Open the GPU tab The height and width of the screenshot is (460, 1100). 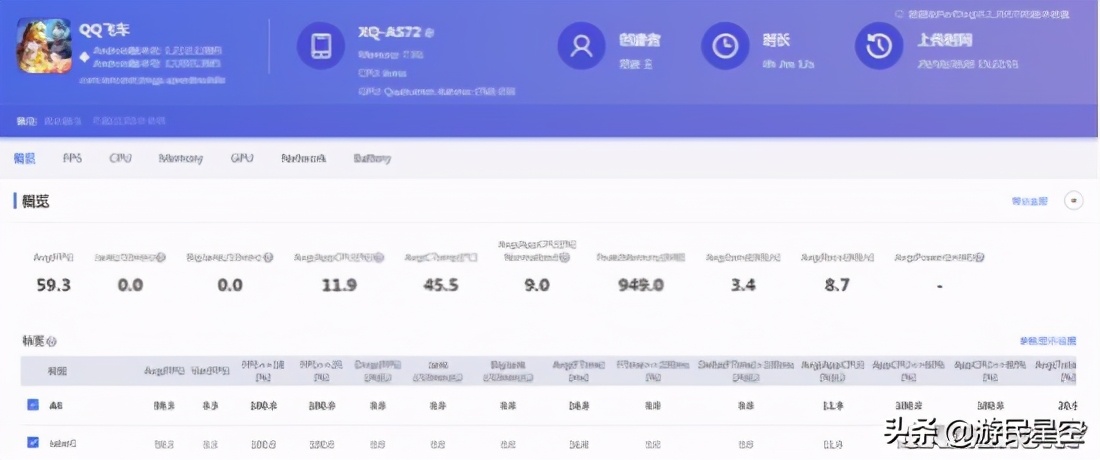pyautogui.click(x=242, y=158)
